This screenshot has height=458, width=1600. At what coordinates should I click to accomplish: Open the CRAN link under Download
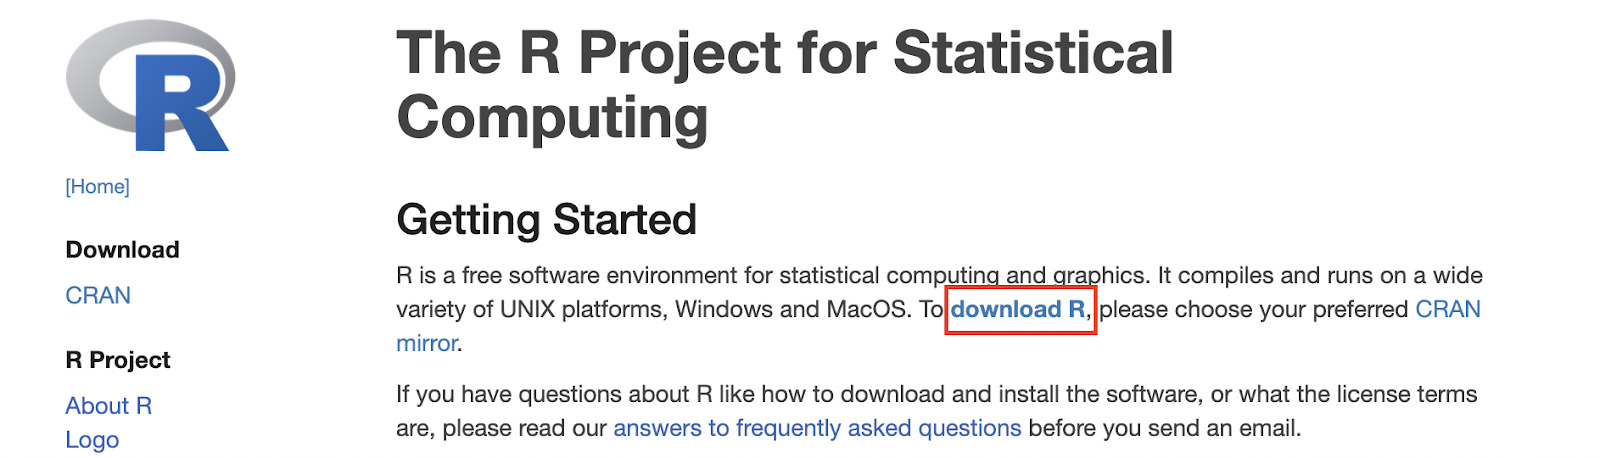point(98,296)
